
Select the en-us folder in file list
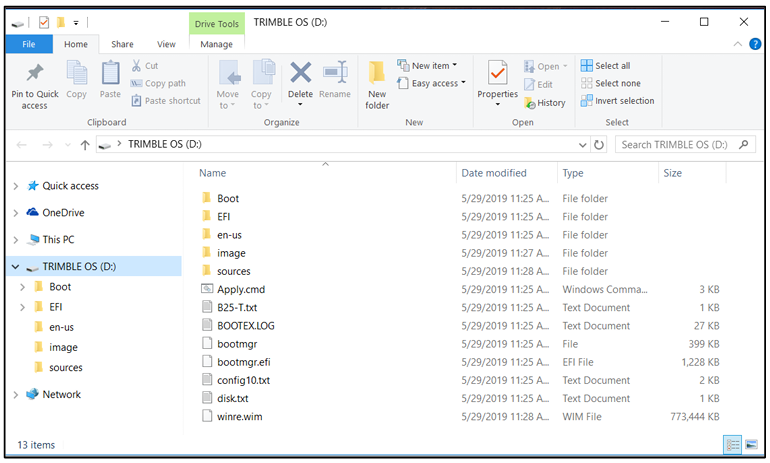[x=229, y=235]
